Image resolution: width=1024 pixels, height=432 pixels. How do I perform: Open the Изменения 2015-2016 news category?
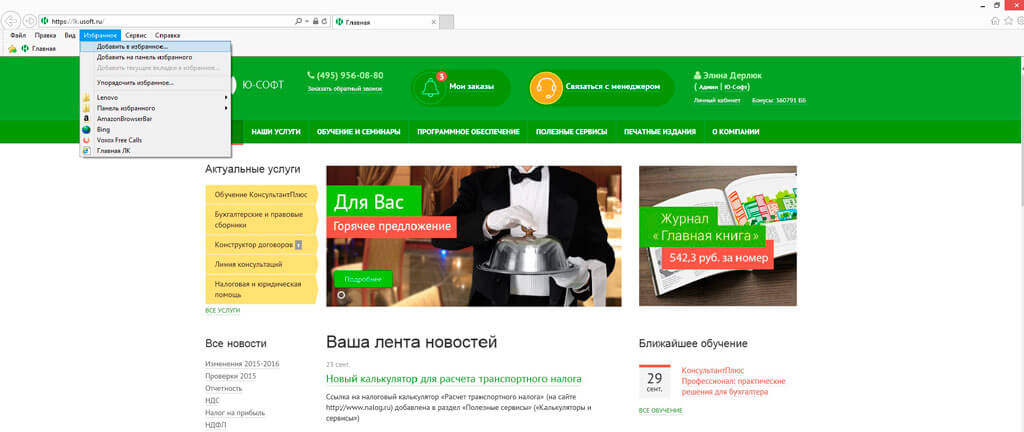pyautogui.click(x=242, y=363)
